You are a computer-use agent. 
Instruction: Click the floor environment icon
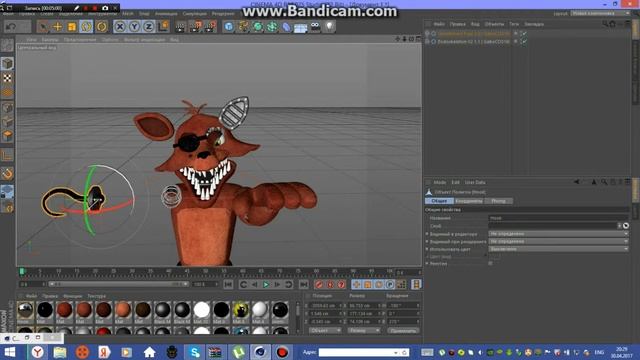coord(300,27)
